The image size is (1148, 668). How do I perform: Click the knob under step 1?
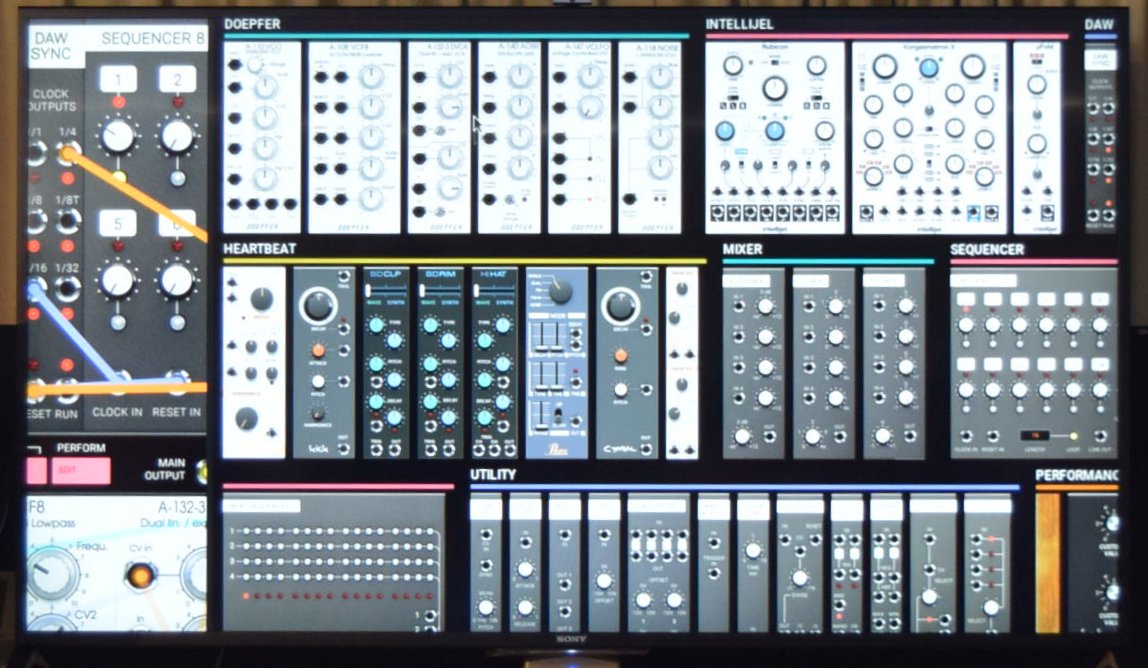click(118, 136)
